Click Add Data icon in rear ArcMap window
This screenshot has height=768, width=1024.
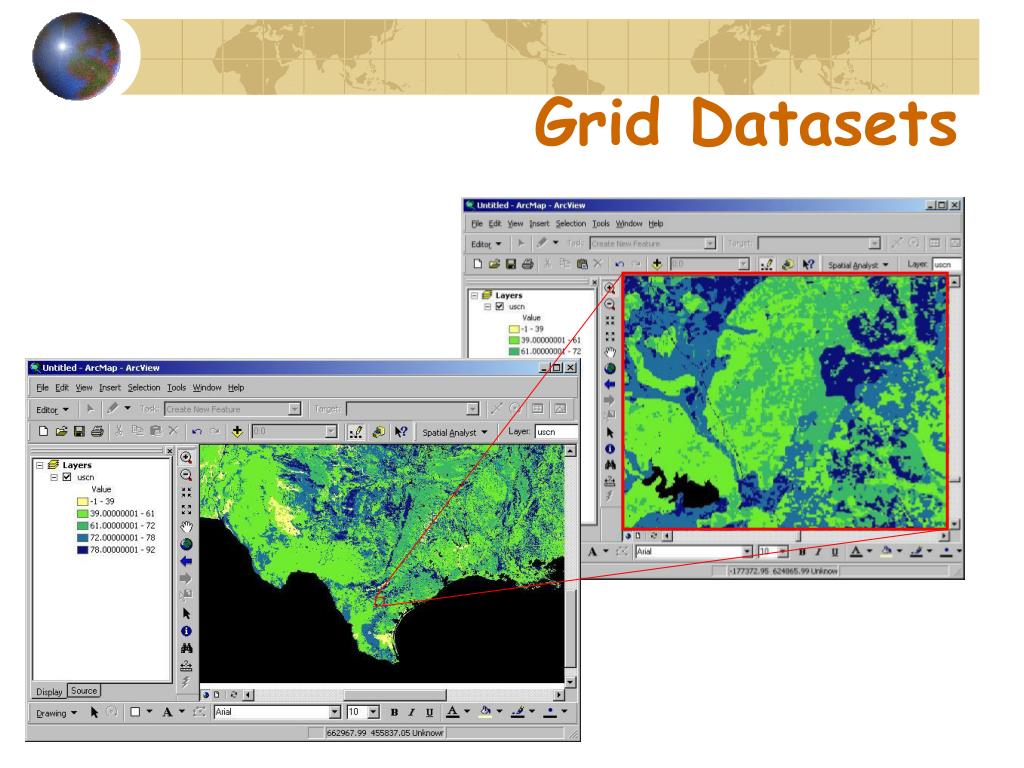657,264
